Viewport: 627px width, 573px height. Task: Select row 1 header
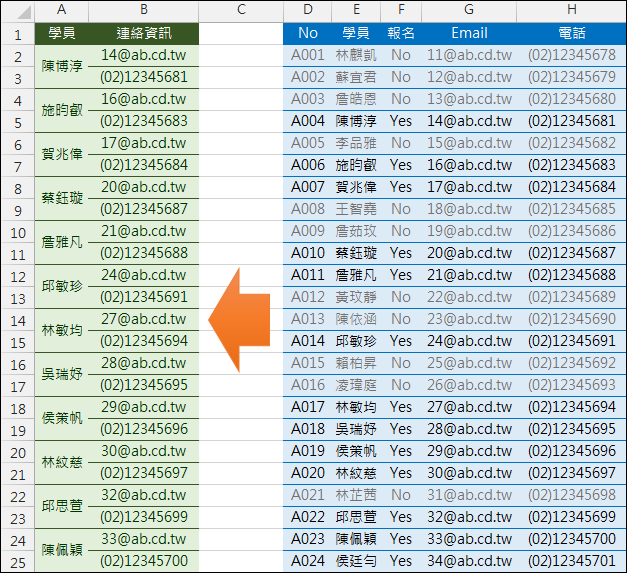pyautogui.click(x=18, y=34)
